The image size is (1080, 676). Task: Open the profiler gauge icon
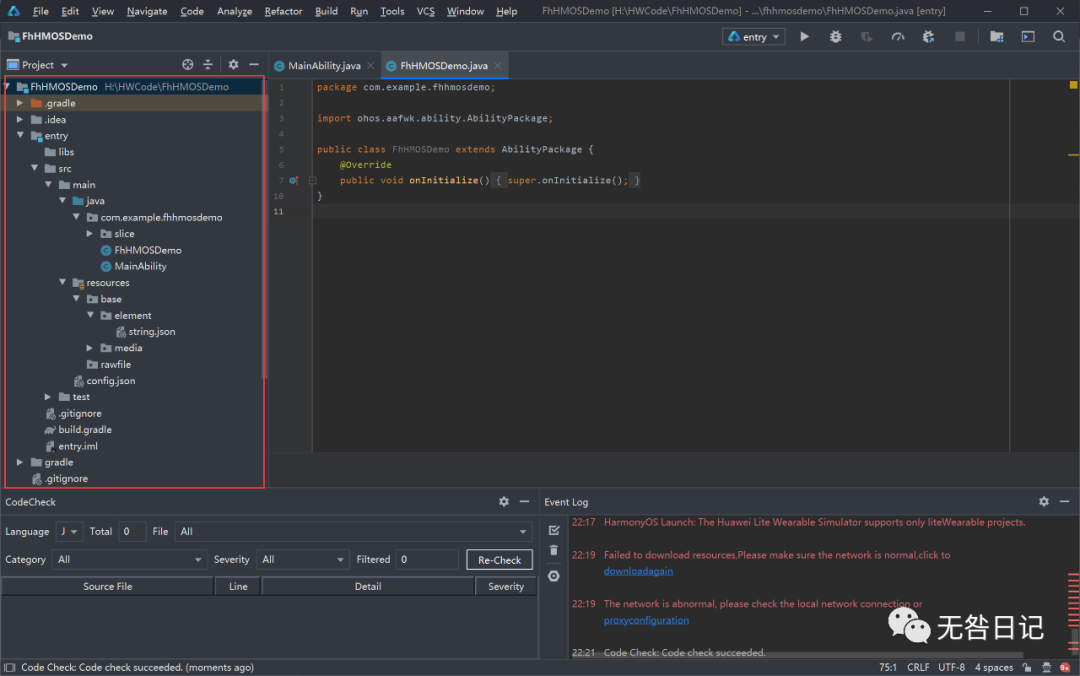[898, 37]
